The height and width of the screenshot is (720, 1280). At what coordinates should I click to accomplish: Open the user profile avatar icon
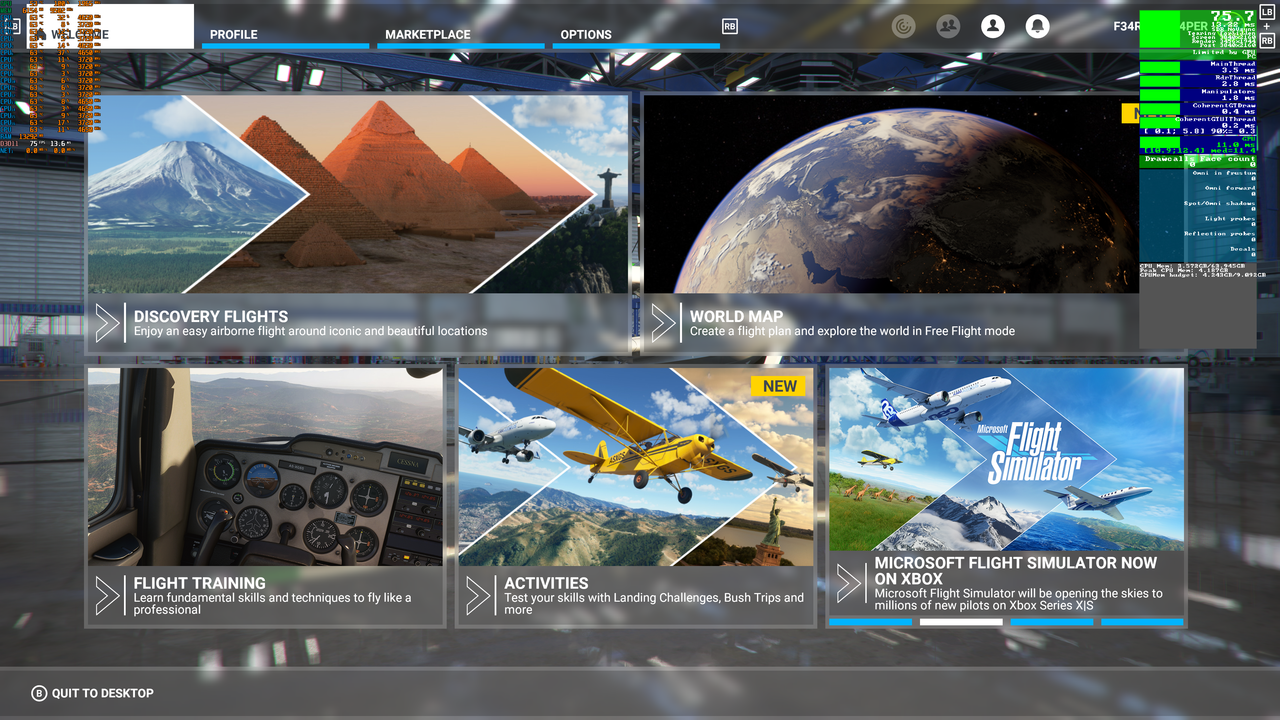993,26
